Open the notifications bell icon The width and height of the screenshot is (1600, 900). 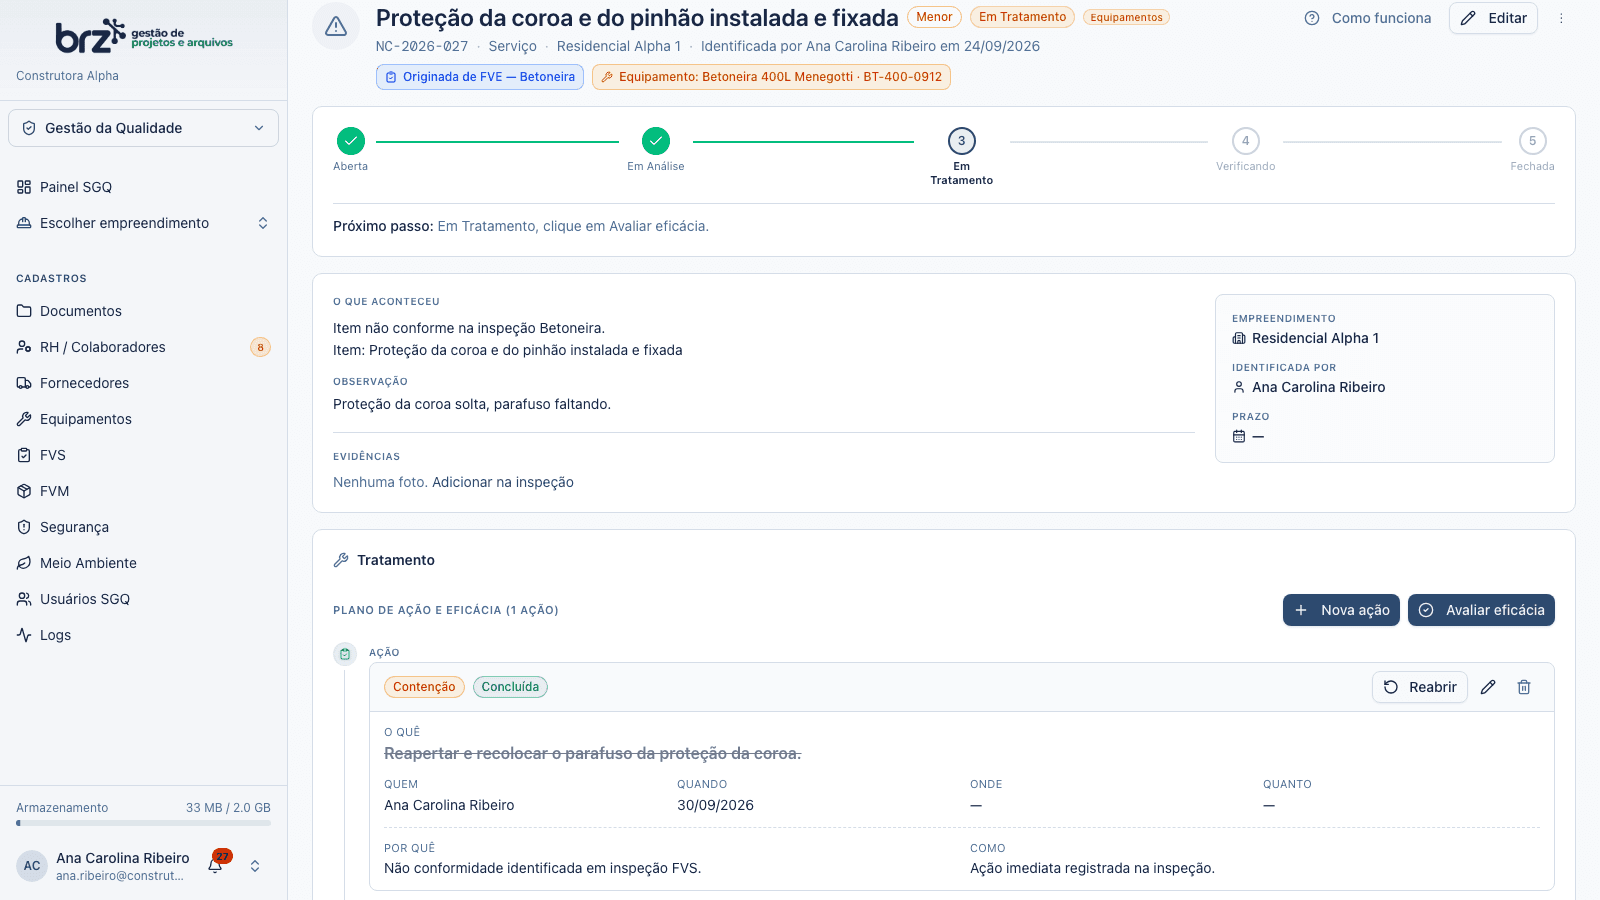215,866
